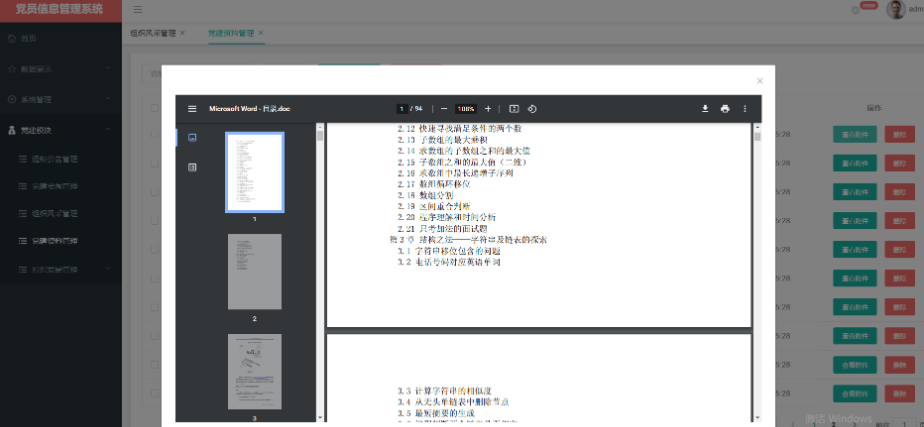Click the line 2.13 子数组的最大乘积
The width and height of the screenshot is (924, 427).
443,140
